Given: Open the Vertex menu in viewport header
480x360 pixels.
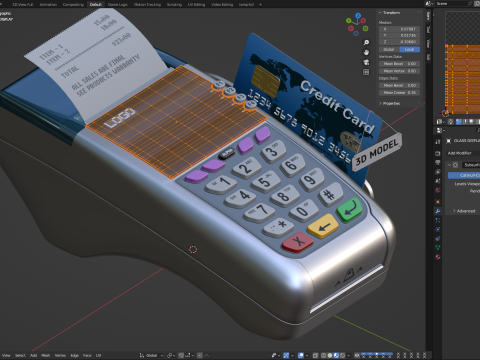Looking at the screenshot, I should click(x=60, y=355).
